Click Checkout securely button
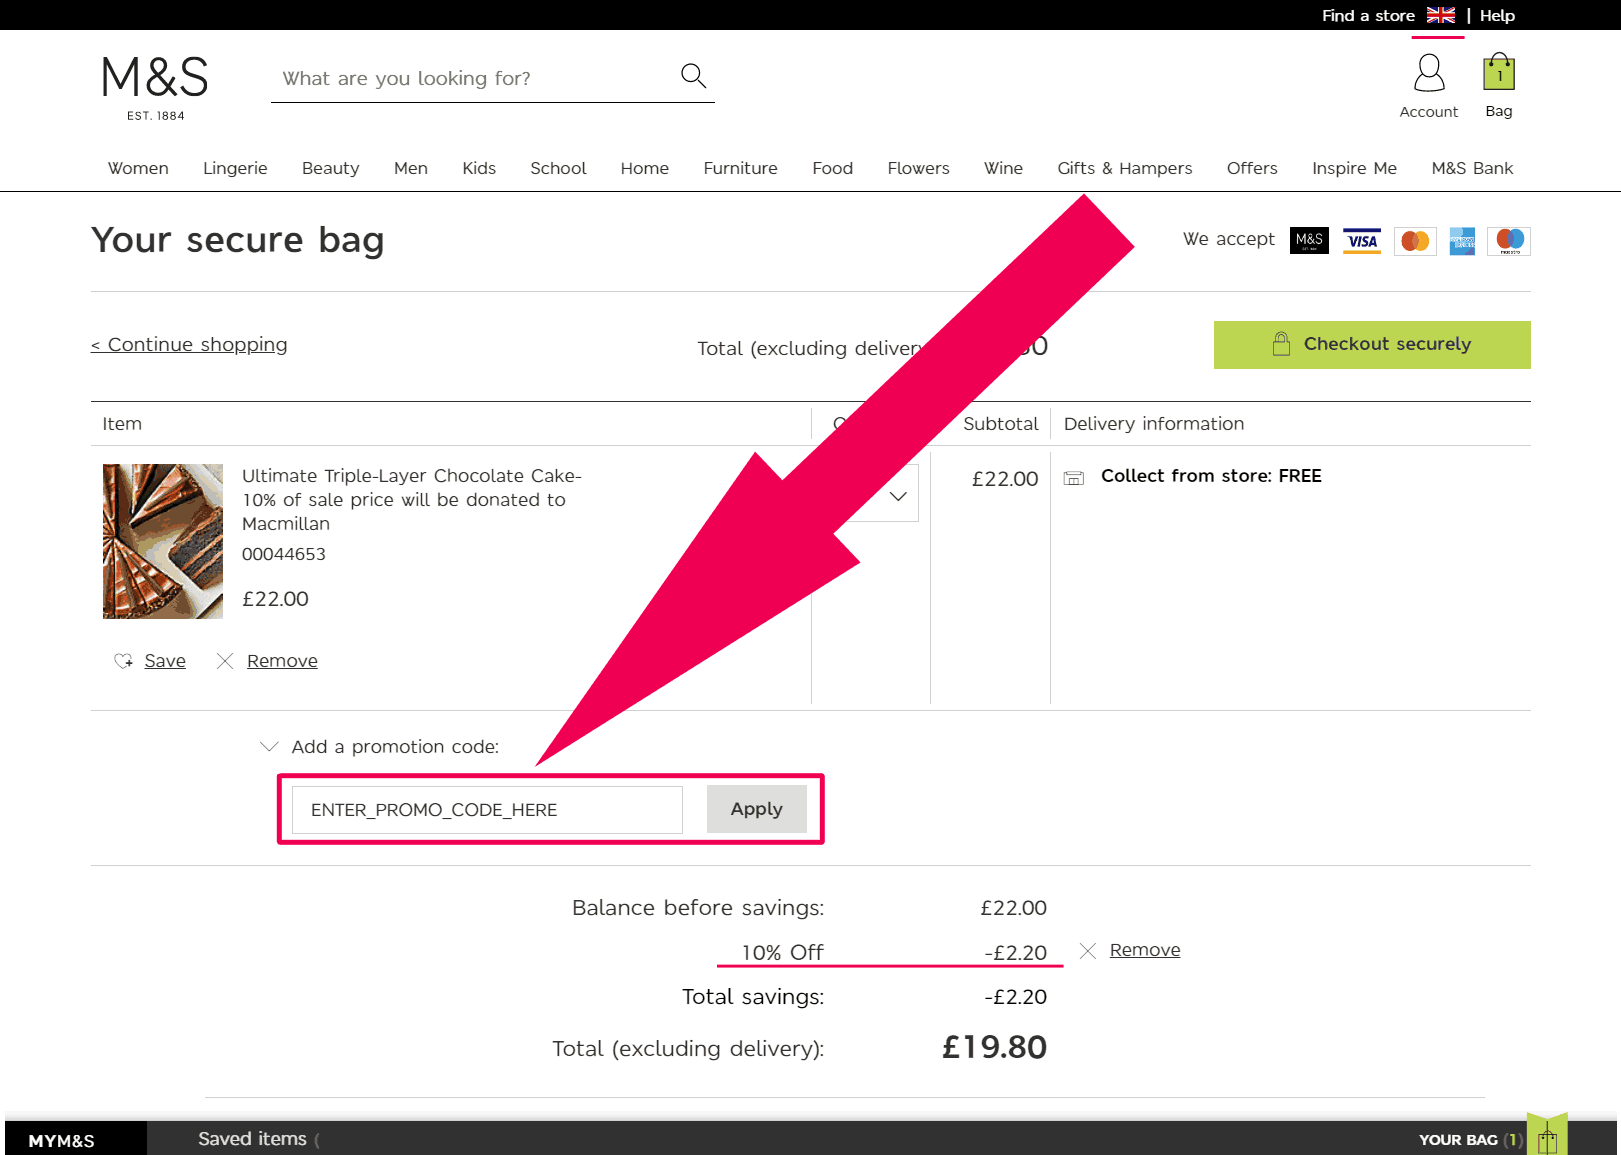This screenshot has height=1155, width=1621. (x=1372, y=345)
